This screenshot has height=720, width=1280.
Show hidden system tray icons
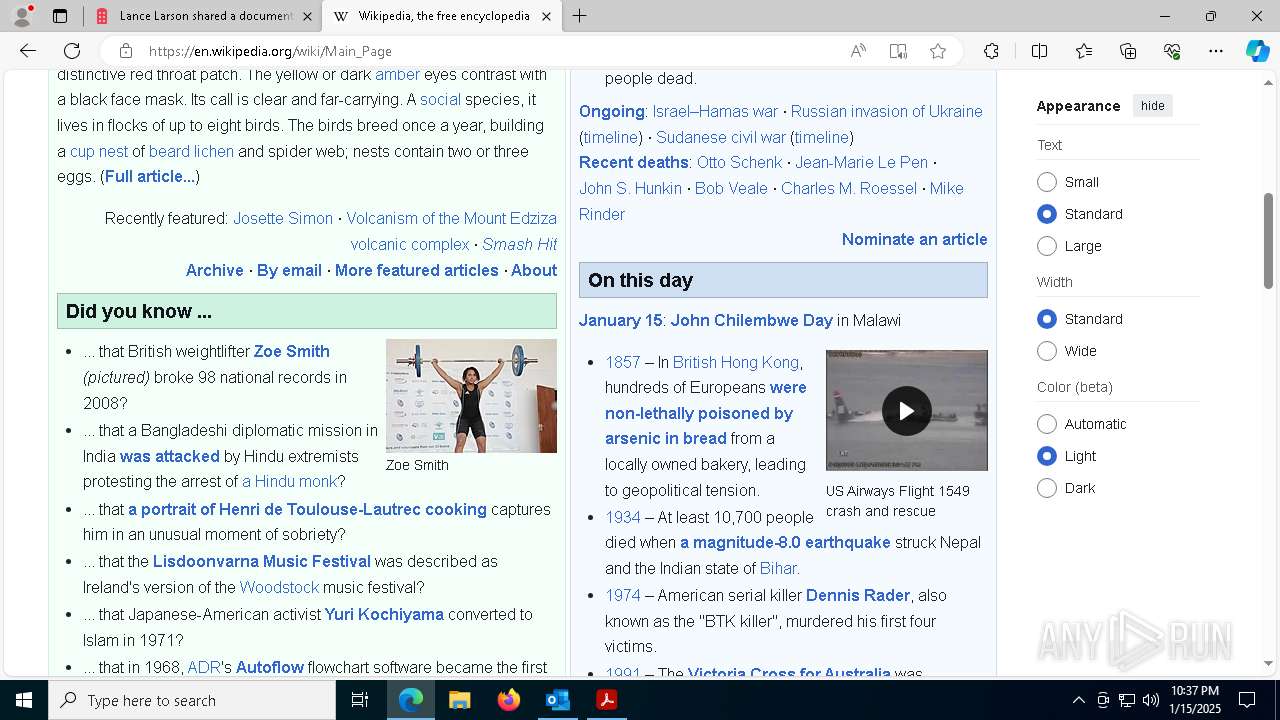click(x=1078, y=700)
